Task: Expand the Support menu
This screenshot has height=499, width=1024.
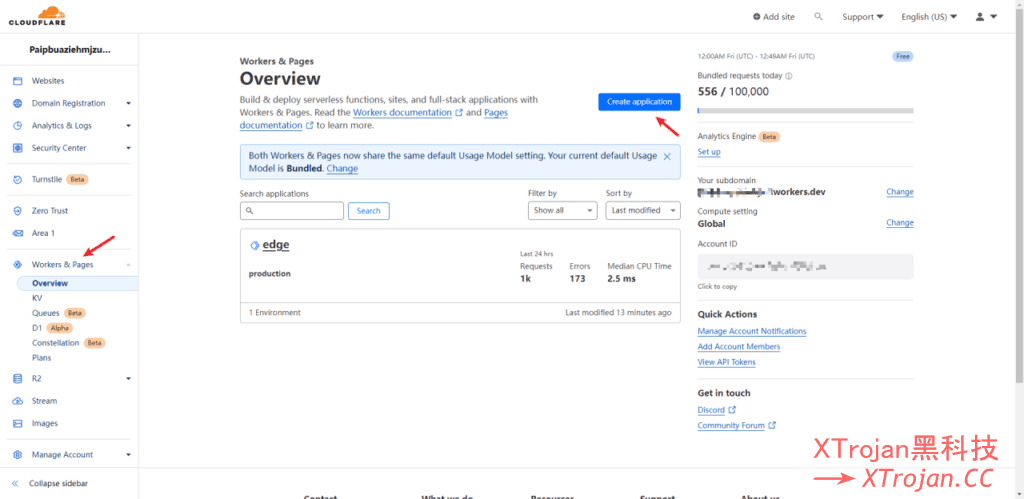Action: 862,17
